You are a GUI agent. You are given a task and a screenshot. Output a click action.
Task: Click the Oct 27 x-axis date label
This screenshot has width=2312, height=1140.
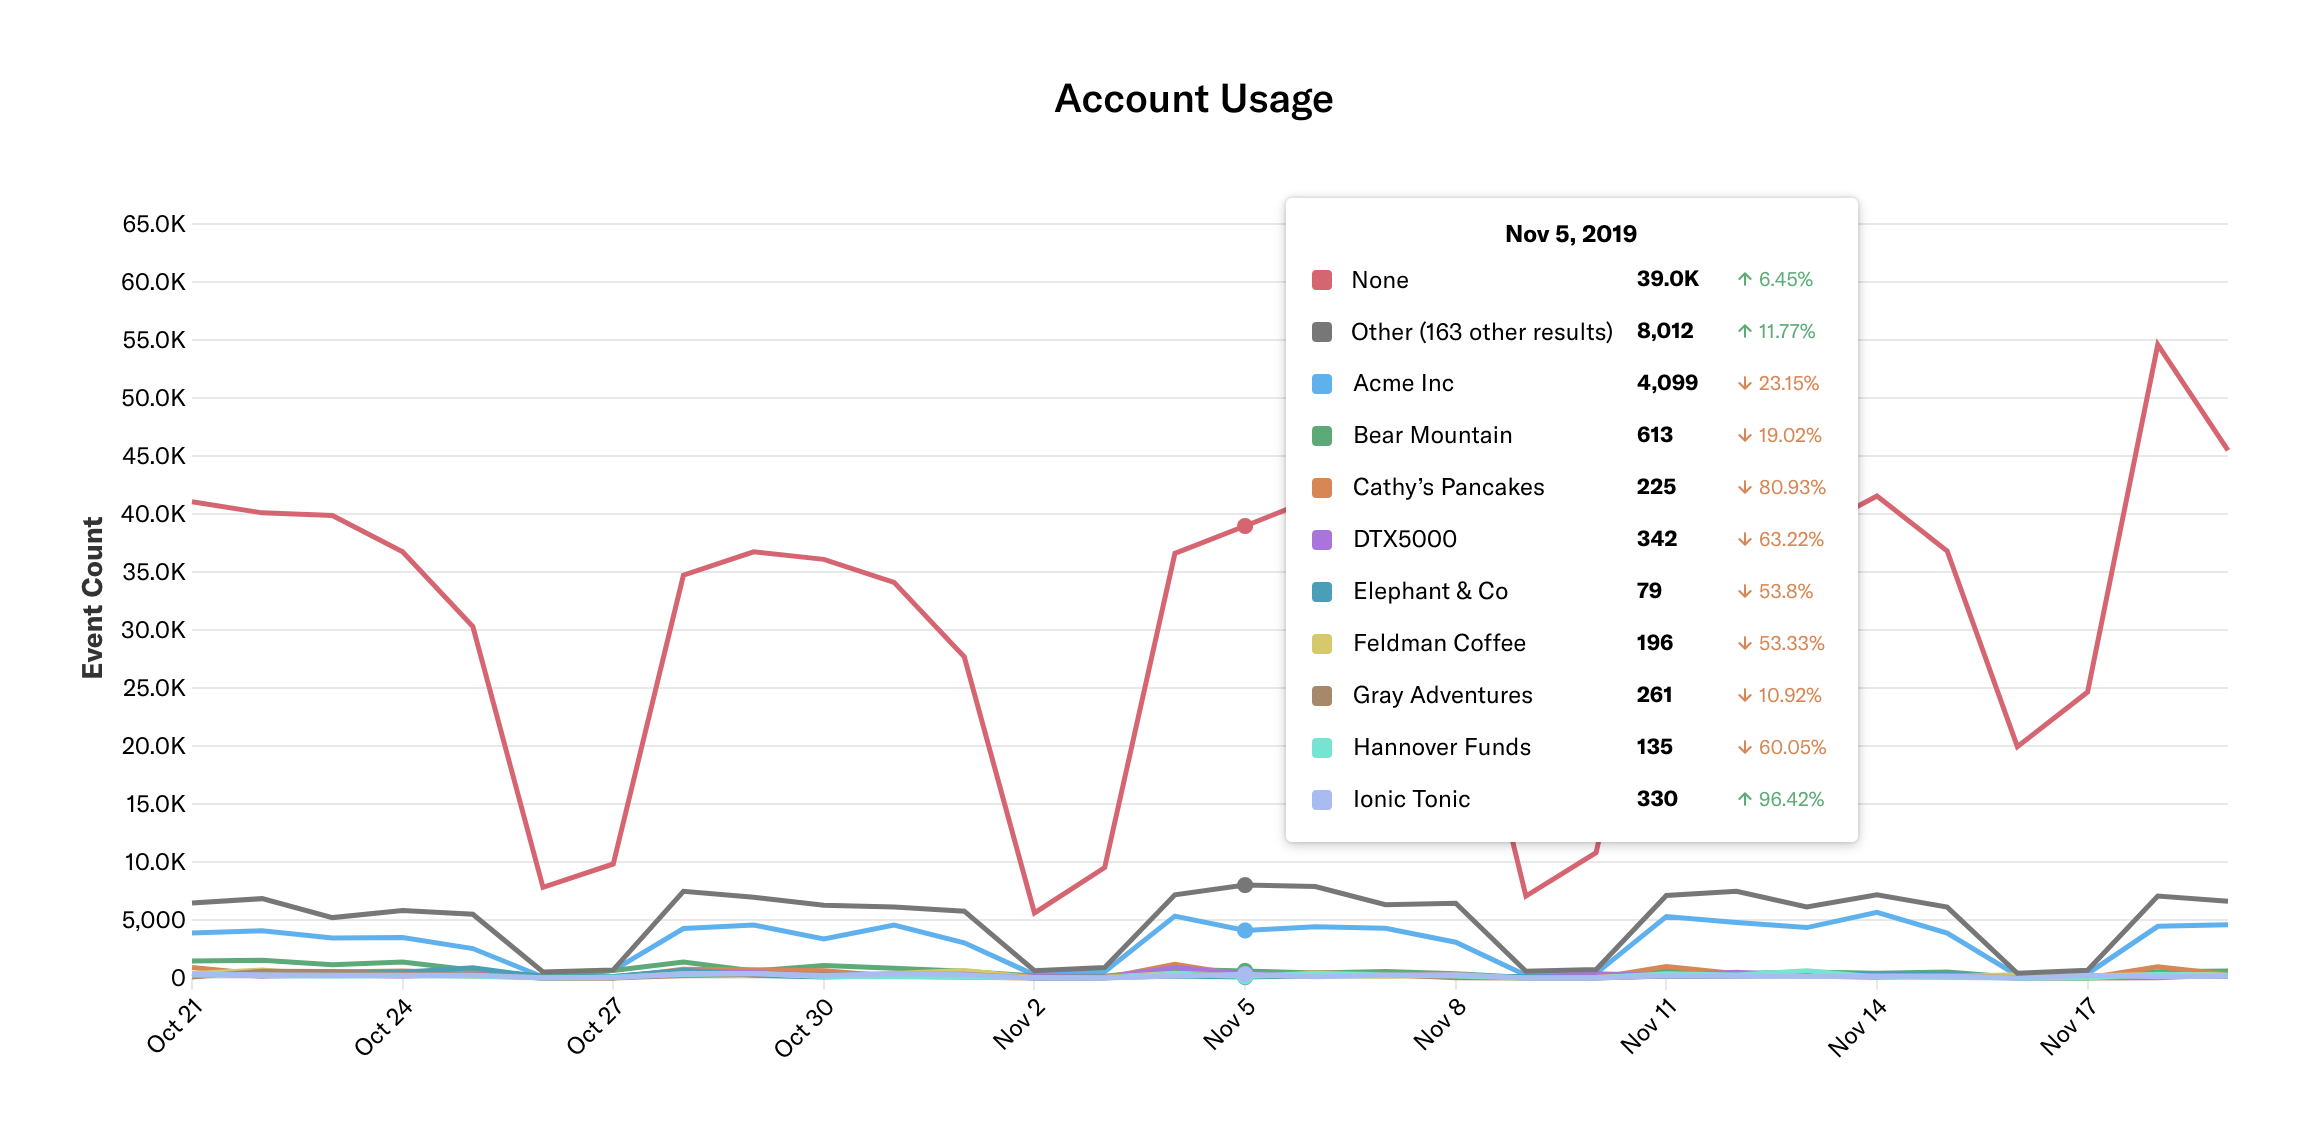tap(595, 1026)
